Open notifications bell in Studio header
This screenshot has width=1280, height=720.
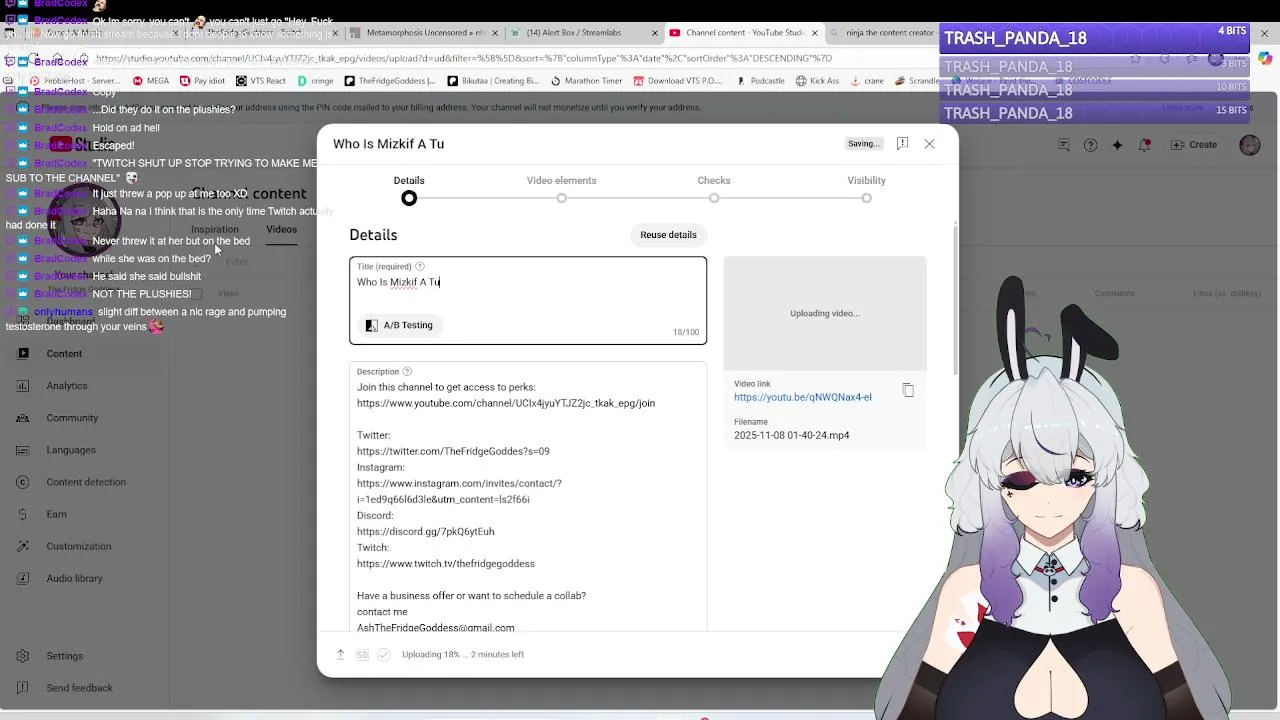(x=1145, y=145)
